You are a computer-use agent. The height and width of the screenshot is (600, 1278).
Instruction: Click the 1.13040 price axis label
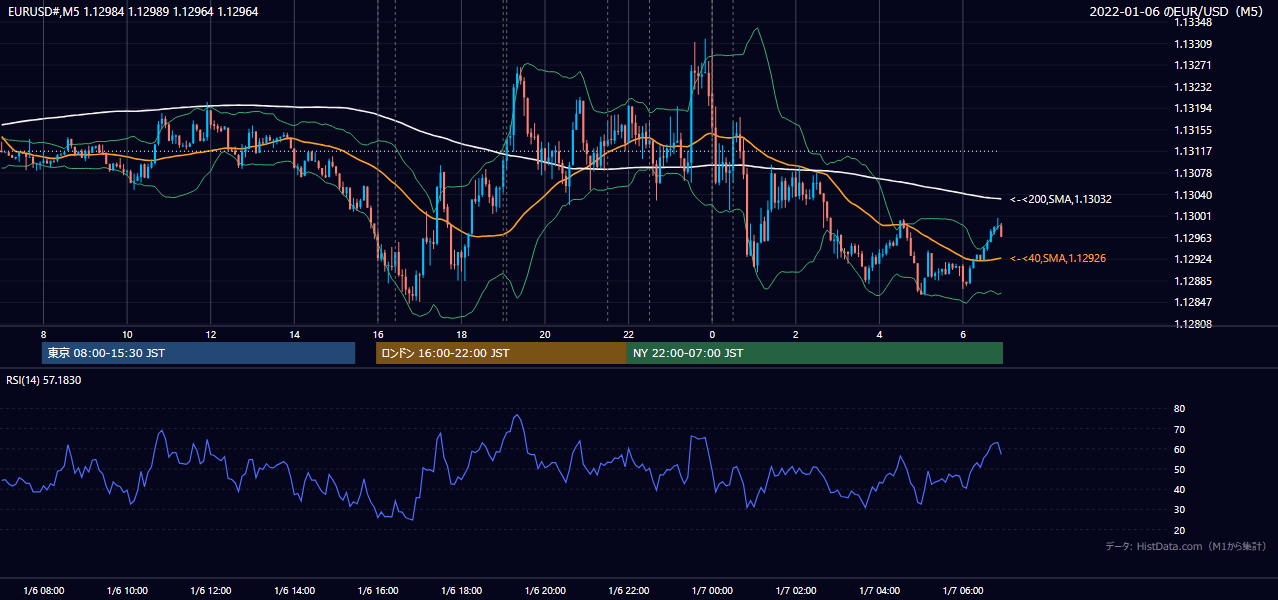pyautogui.click(x=1193, y=195)
